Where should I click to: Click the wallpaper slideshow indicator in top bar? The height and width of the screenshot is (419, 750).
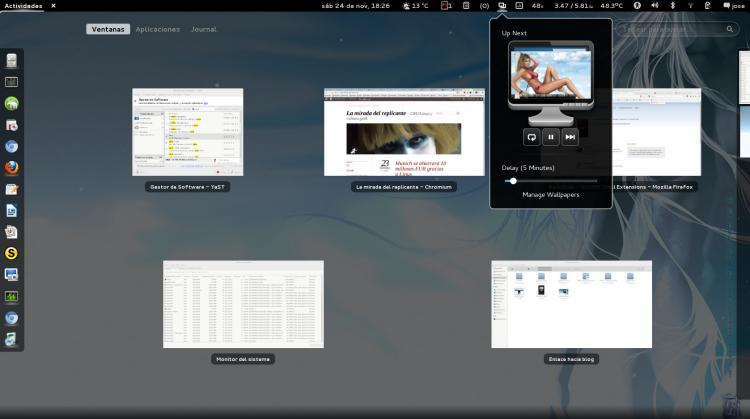coord(502,6)
